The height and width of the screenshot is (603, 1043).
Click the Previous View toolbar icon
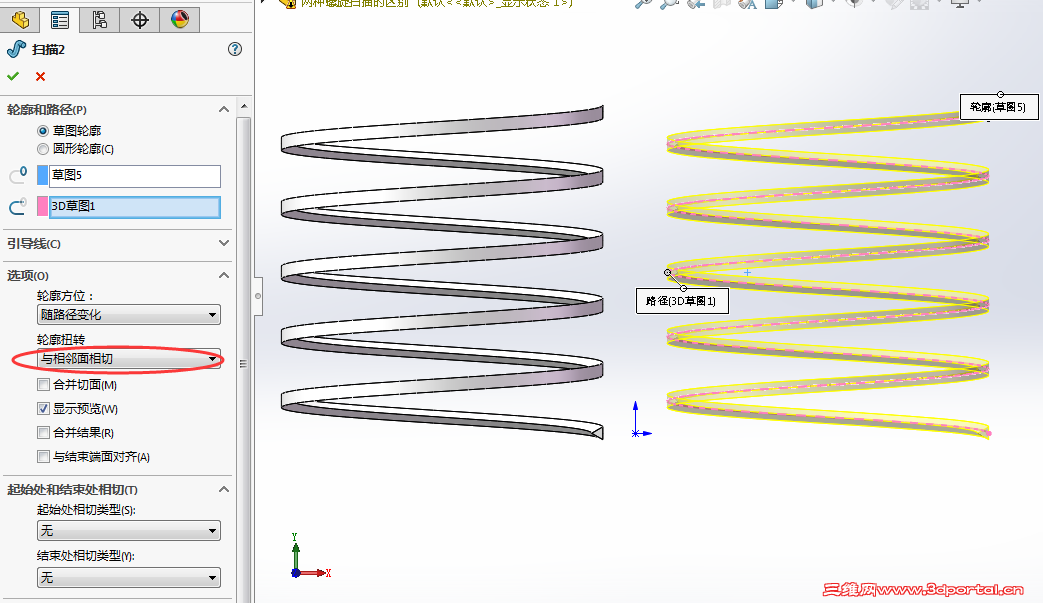696,3
